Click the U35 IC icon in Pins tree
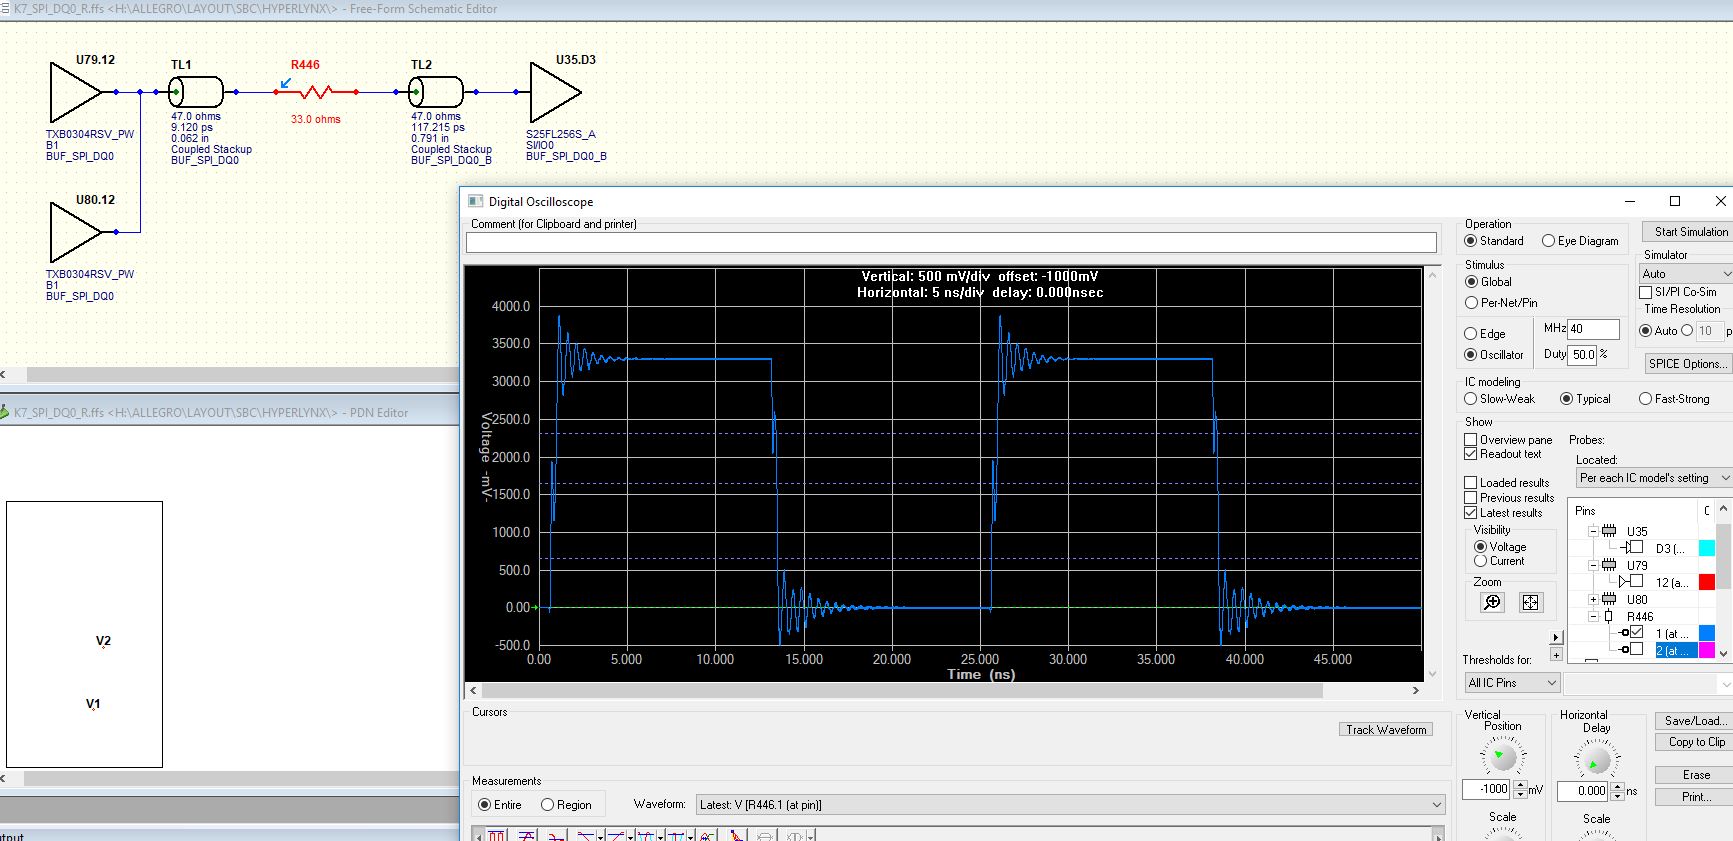 pos(1609,531)
